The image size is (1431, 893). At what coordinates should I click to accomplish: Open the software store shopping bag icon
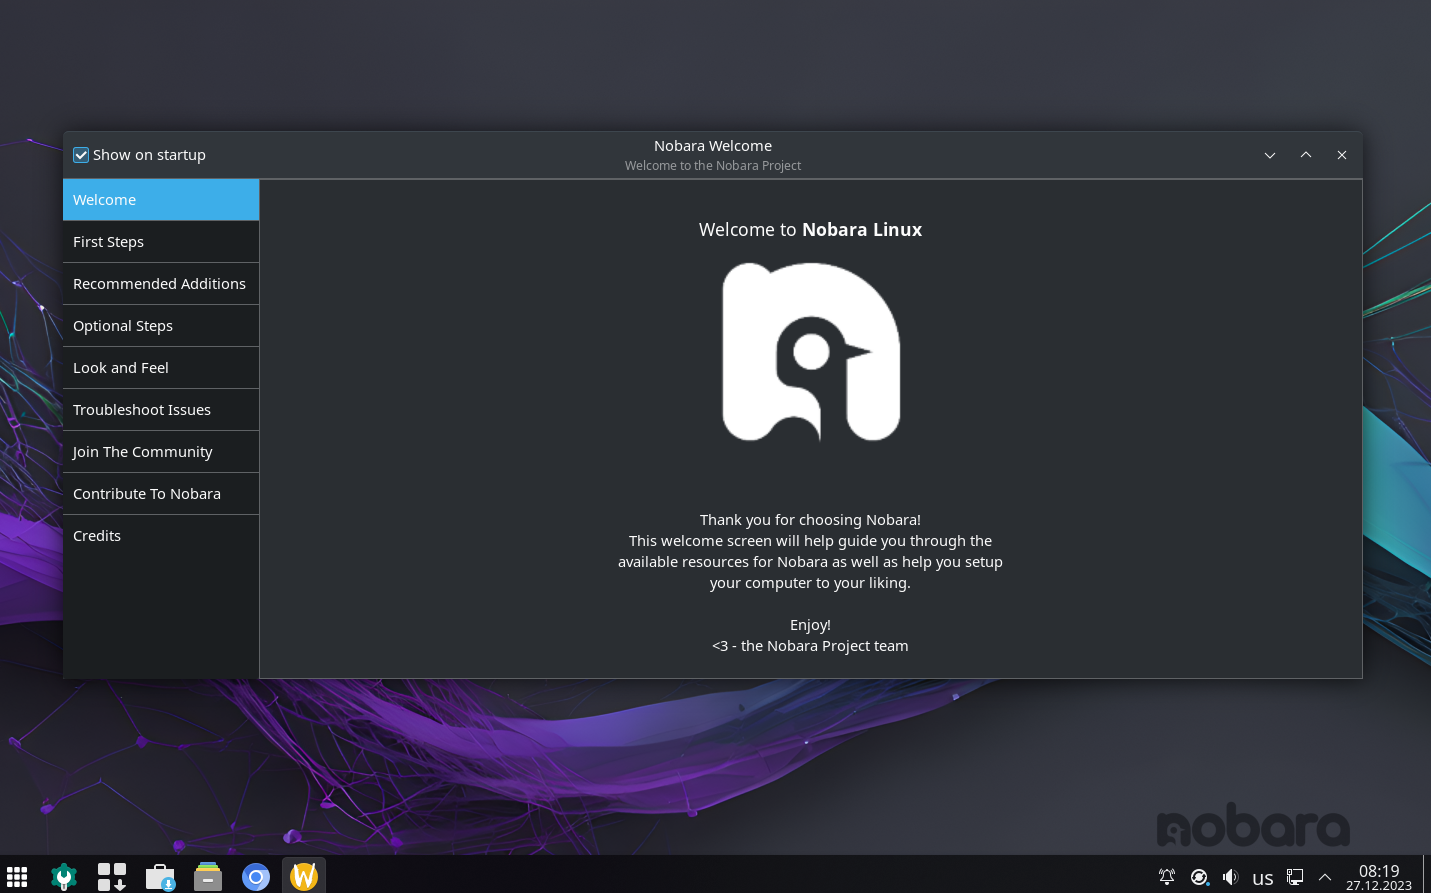(x=160, y=877)
